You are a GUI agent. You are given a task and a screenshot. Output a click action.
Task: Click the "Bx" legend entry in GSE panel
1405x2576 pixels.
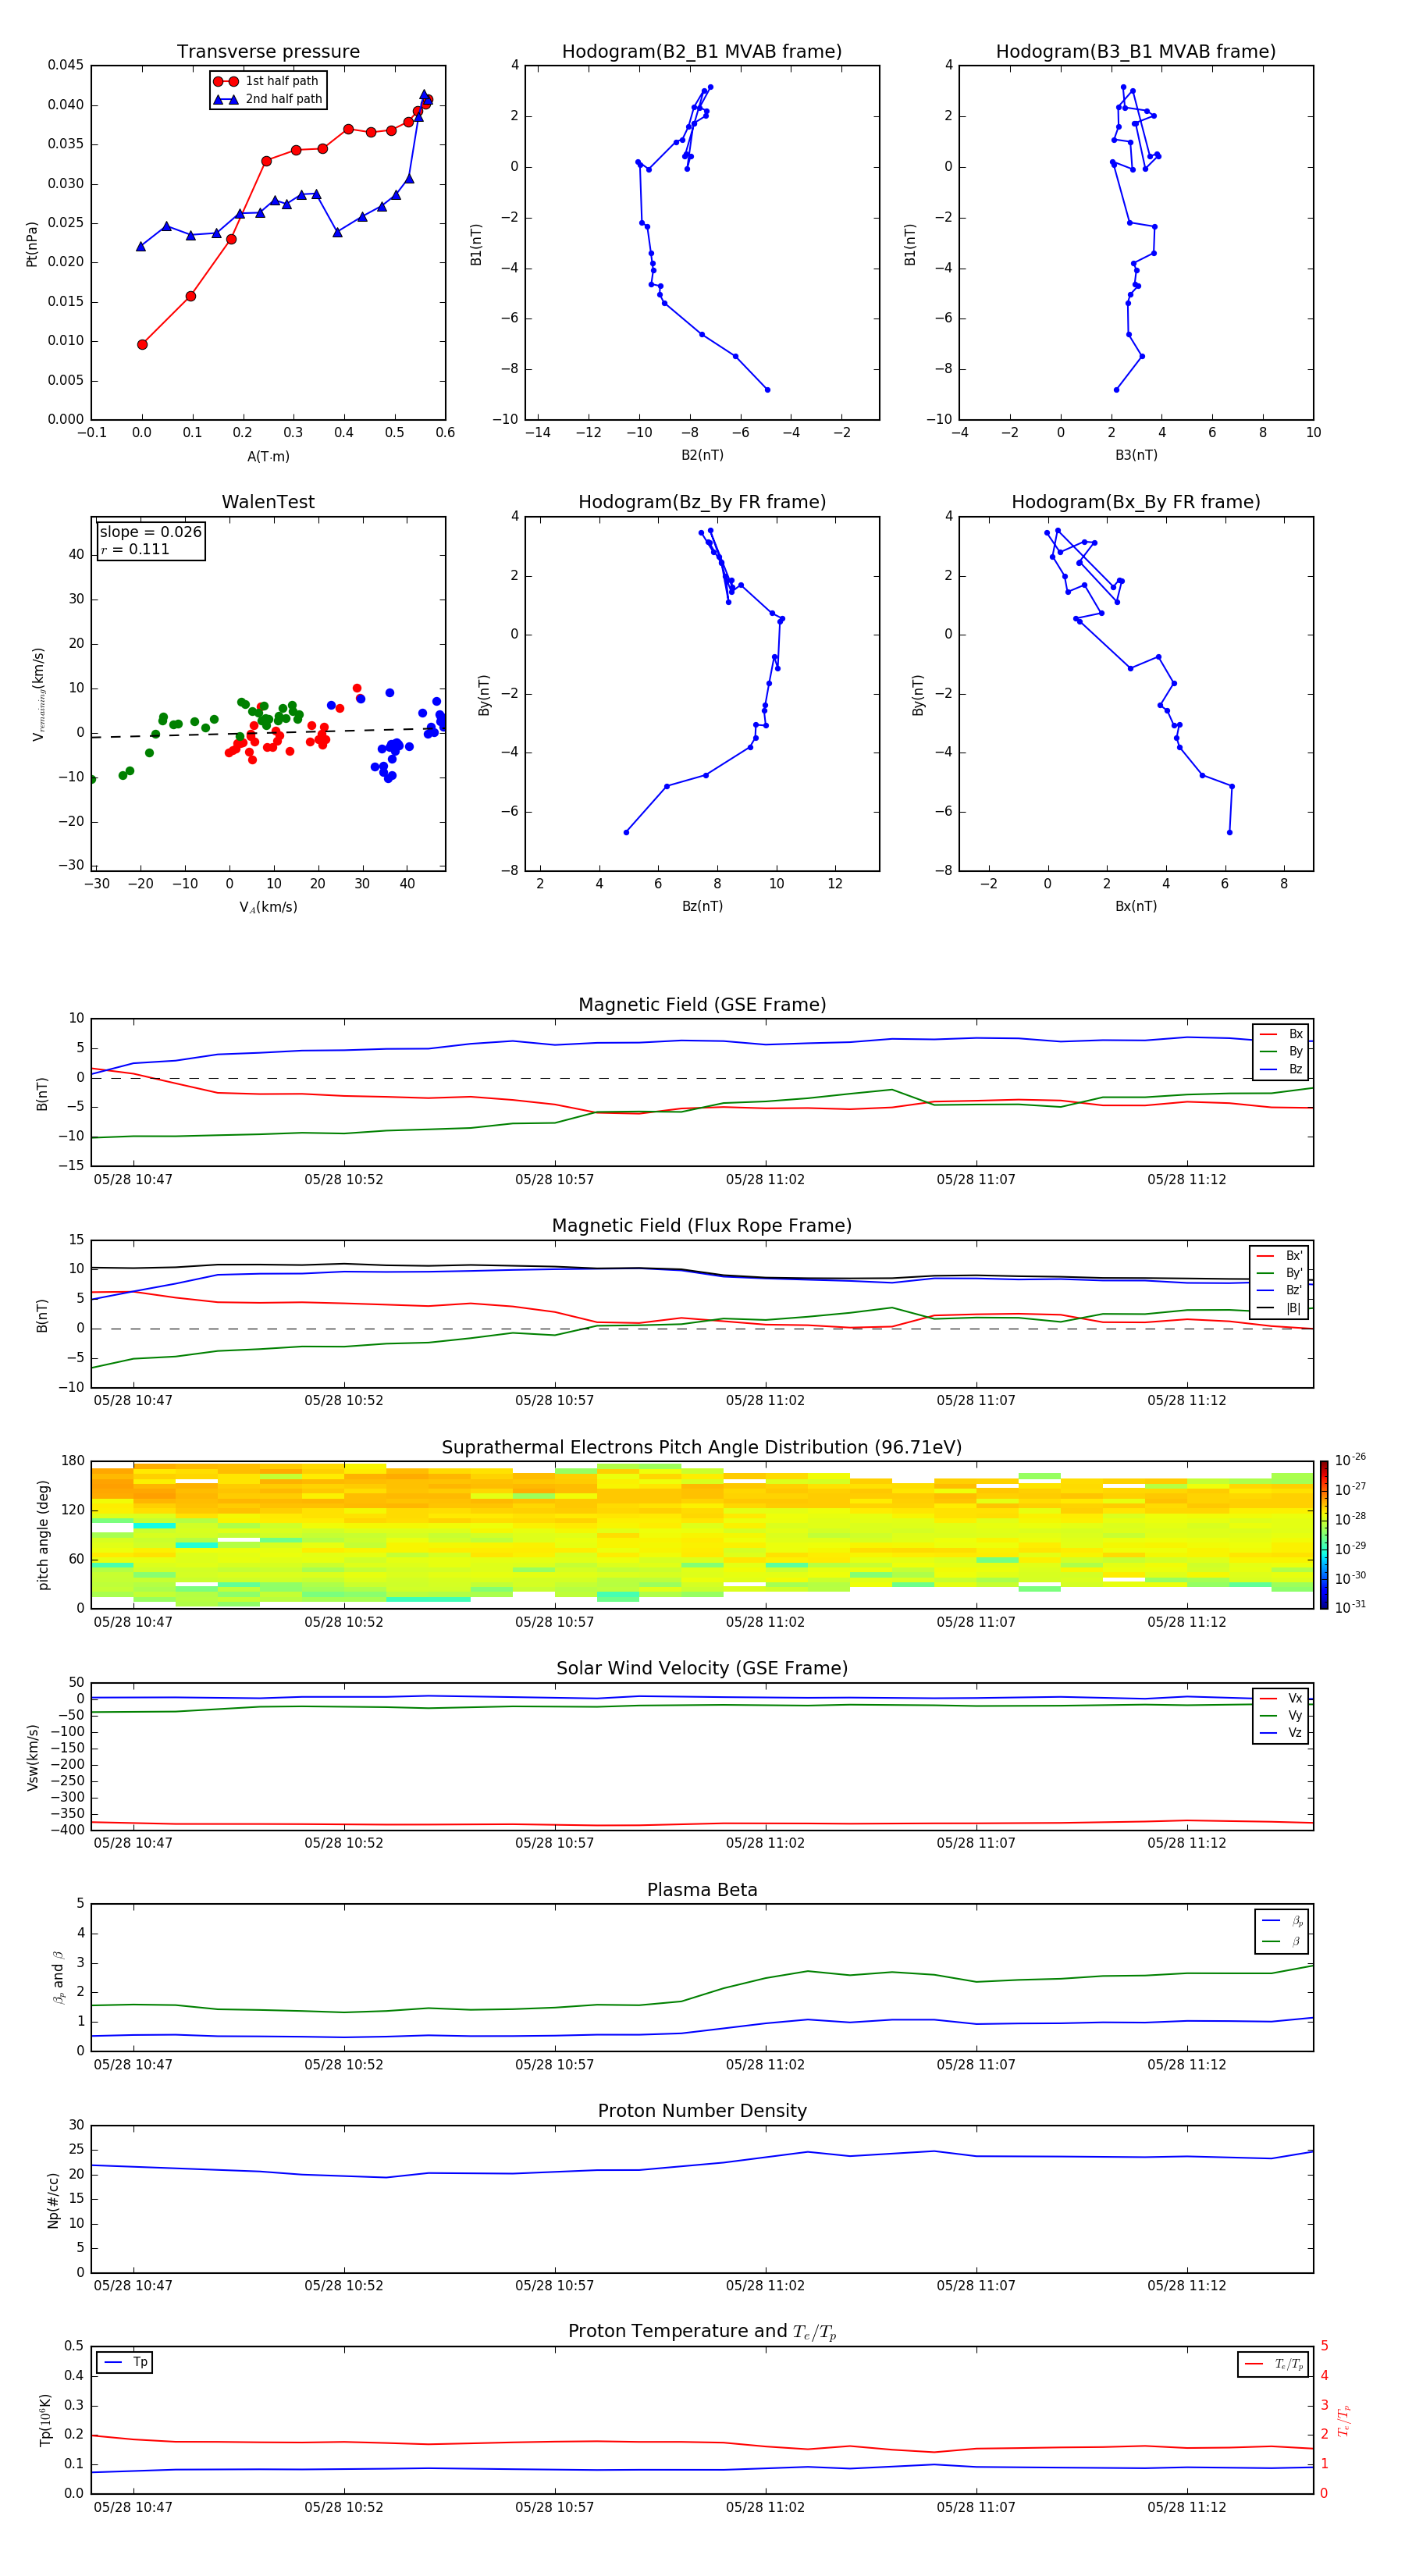[x=1281, y=1034]
